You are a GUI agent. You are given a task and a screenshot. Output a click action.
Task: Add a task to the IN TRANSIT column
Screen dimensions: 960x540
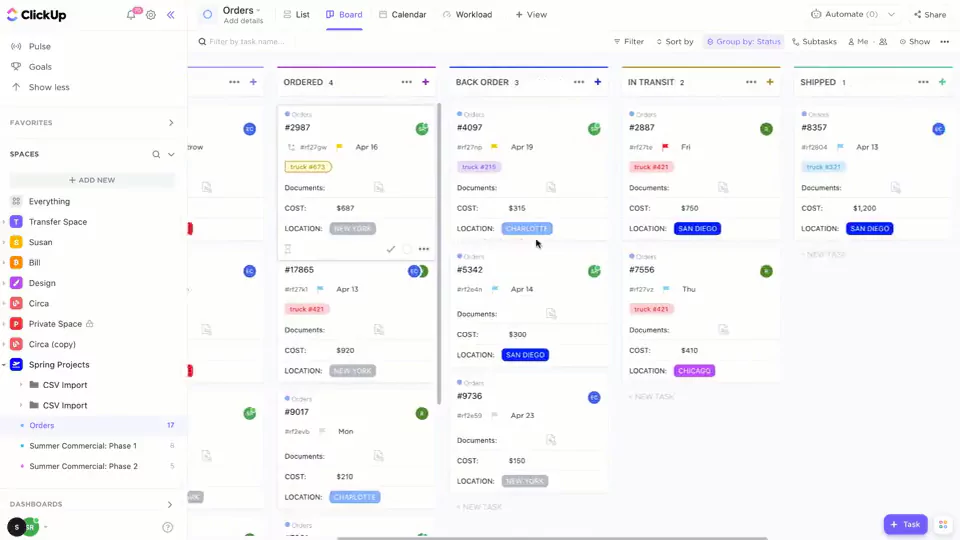(770, 82)
